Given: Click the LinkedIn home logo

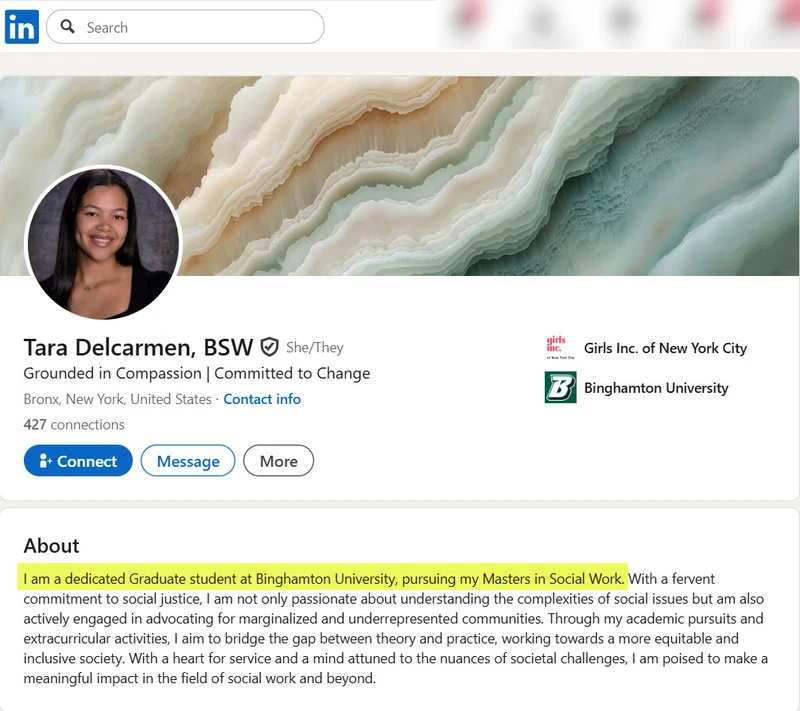Looking at the screenshot, I should coord(22,27).
